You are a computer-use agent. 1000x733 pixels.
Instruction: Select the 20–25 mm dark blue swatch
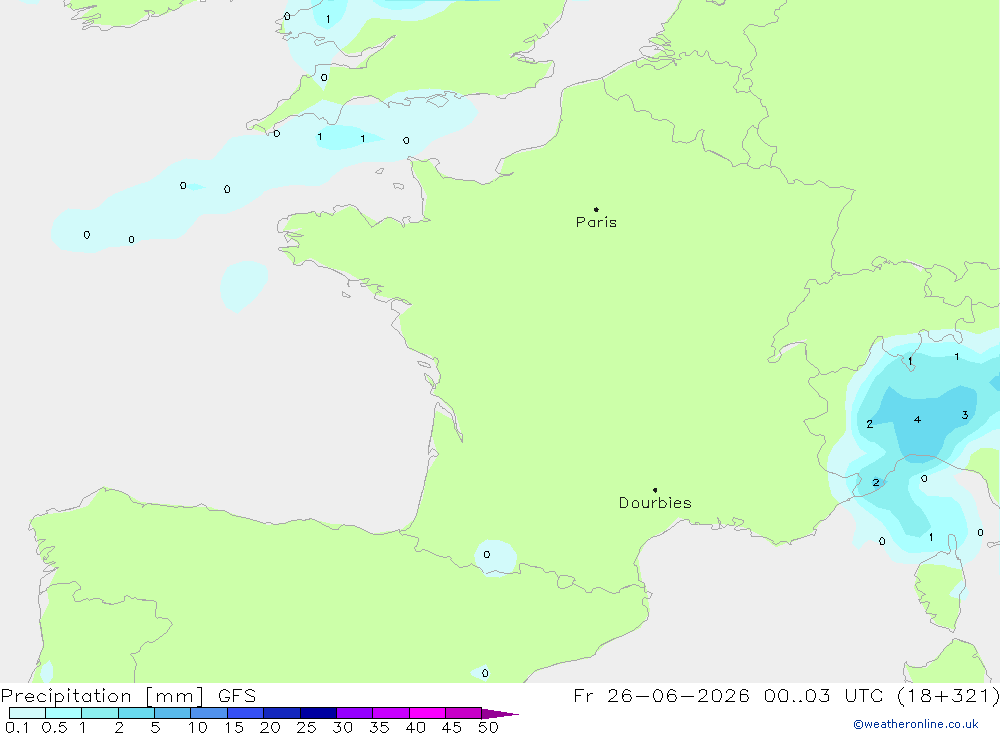pos(282,713)
